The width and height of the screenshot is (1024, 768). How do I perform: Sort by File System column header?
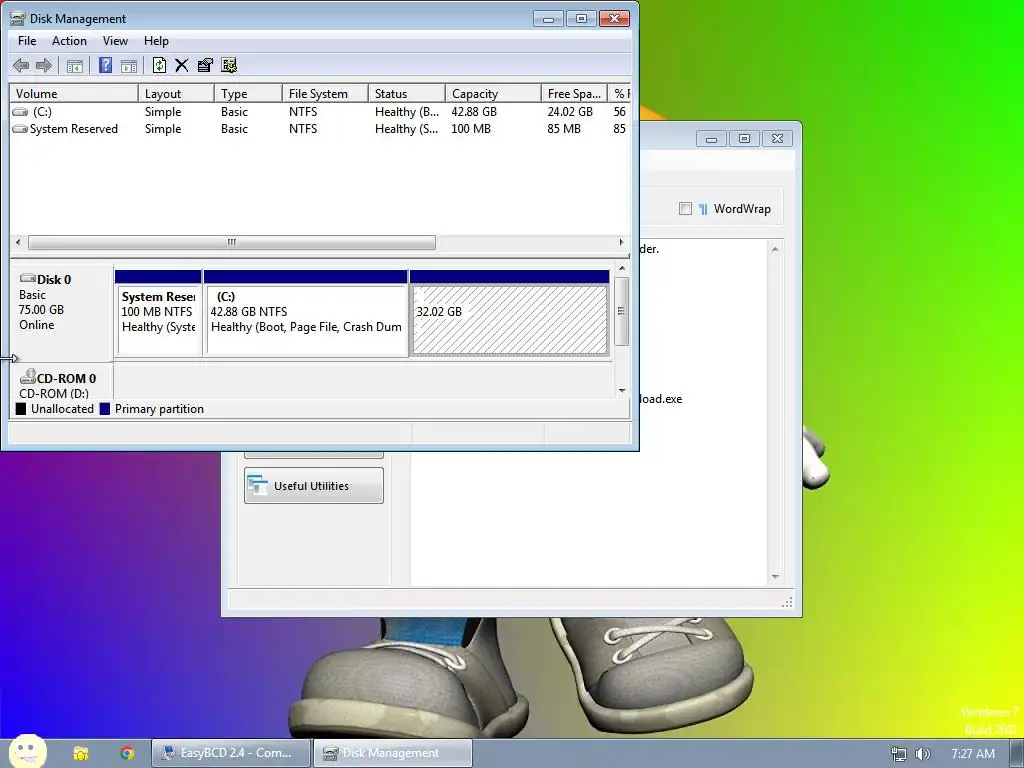coord(325,93)
